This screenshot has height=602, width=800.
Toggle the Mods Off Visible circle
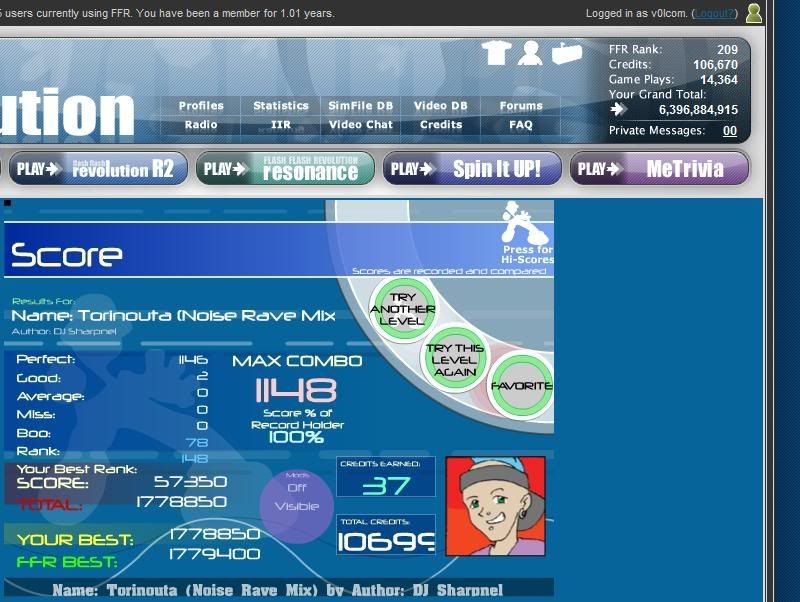click(x=297, y=506)
